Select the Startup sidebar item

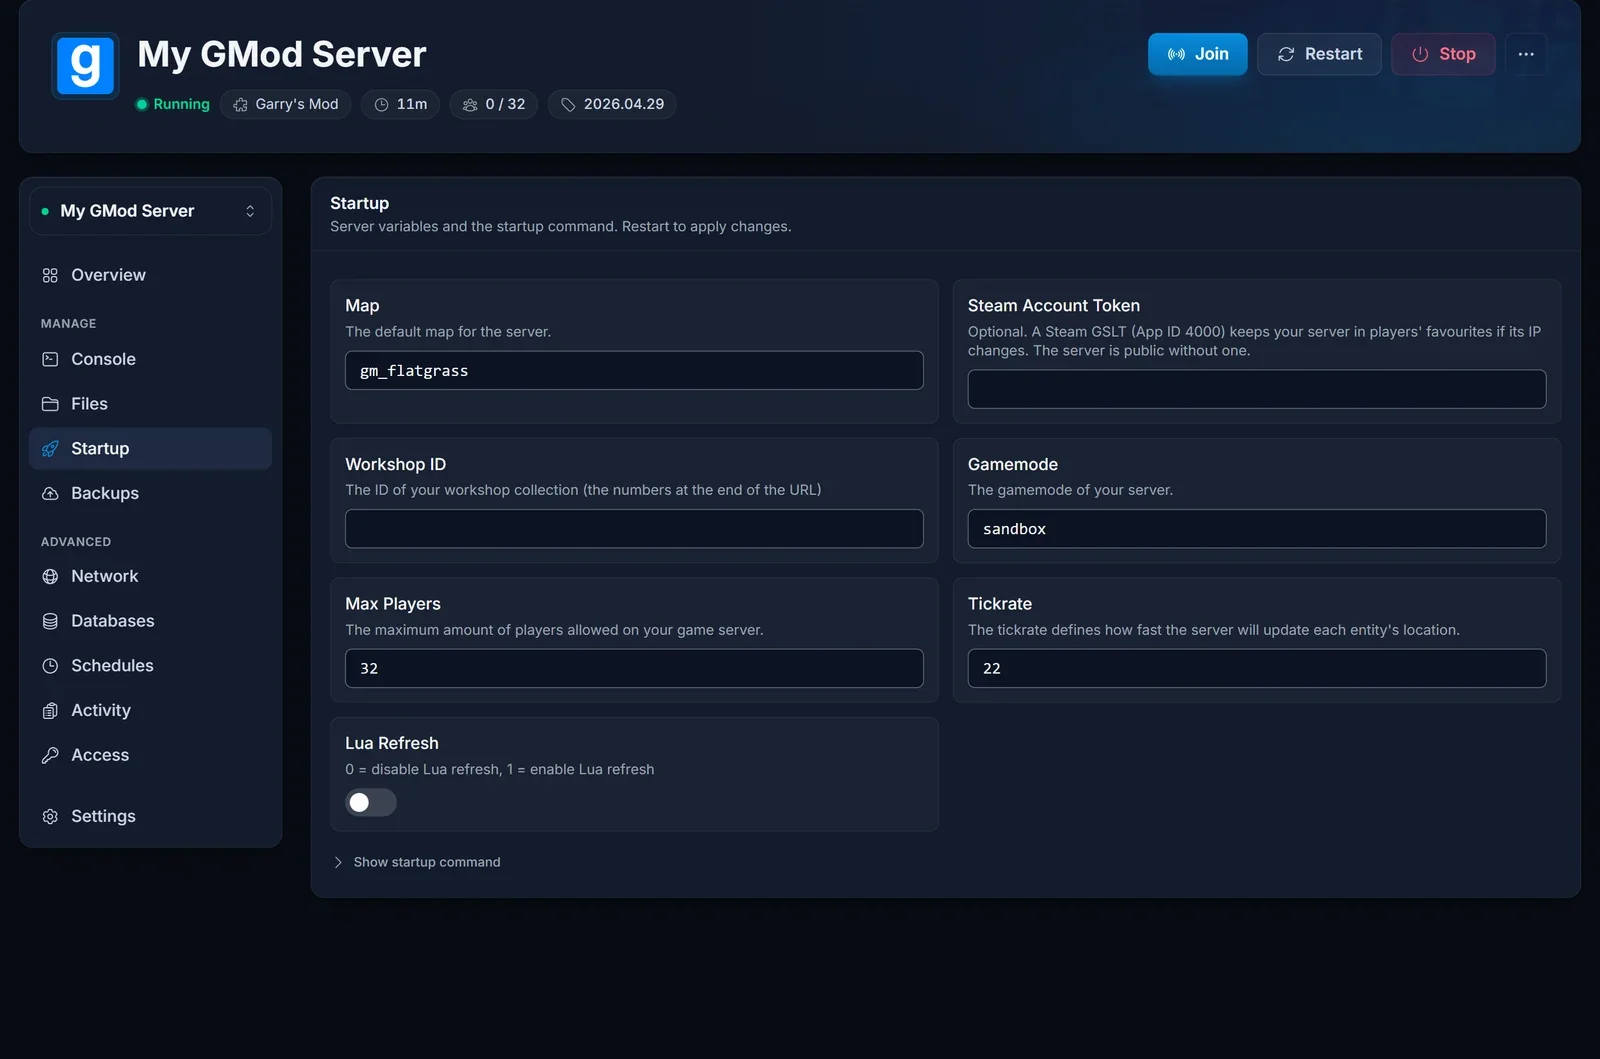(150, 449)
